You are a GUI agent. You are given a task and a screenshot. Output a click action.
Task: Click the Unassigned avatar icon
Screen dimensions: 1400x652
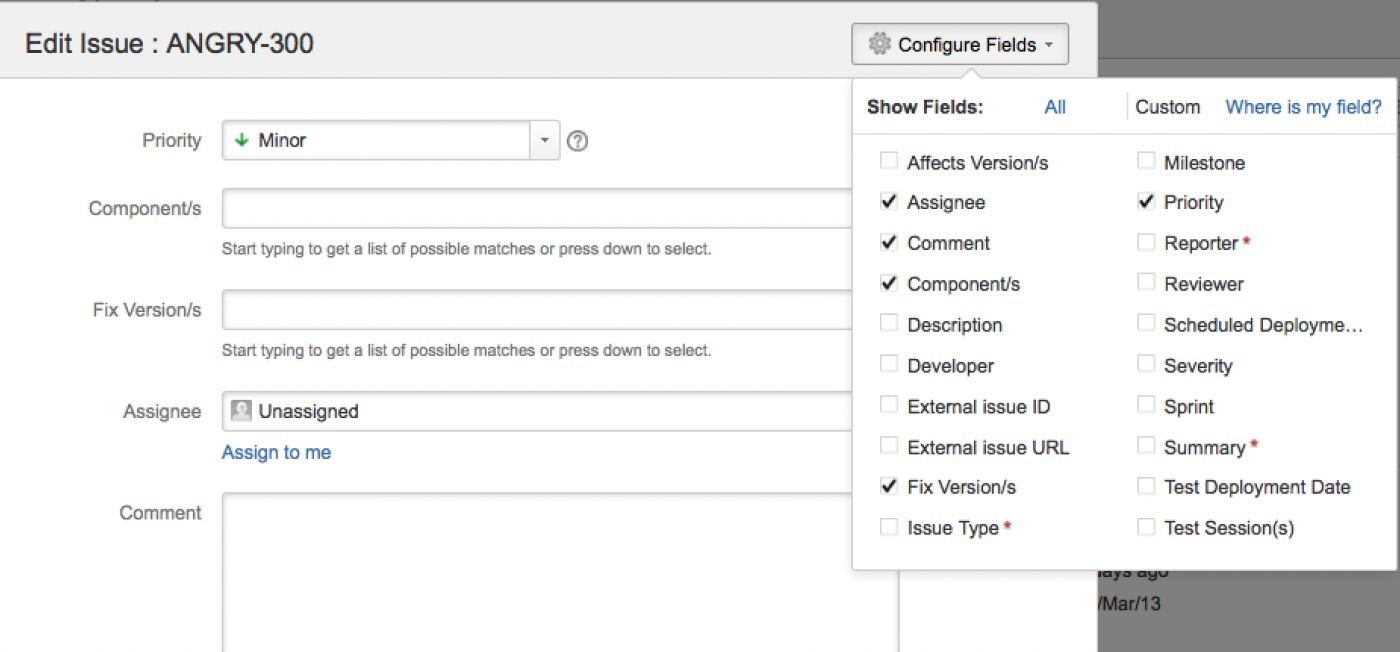coord(241,411)
